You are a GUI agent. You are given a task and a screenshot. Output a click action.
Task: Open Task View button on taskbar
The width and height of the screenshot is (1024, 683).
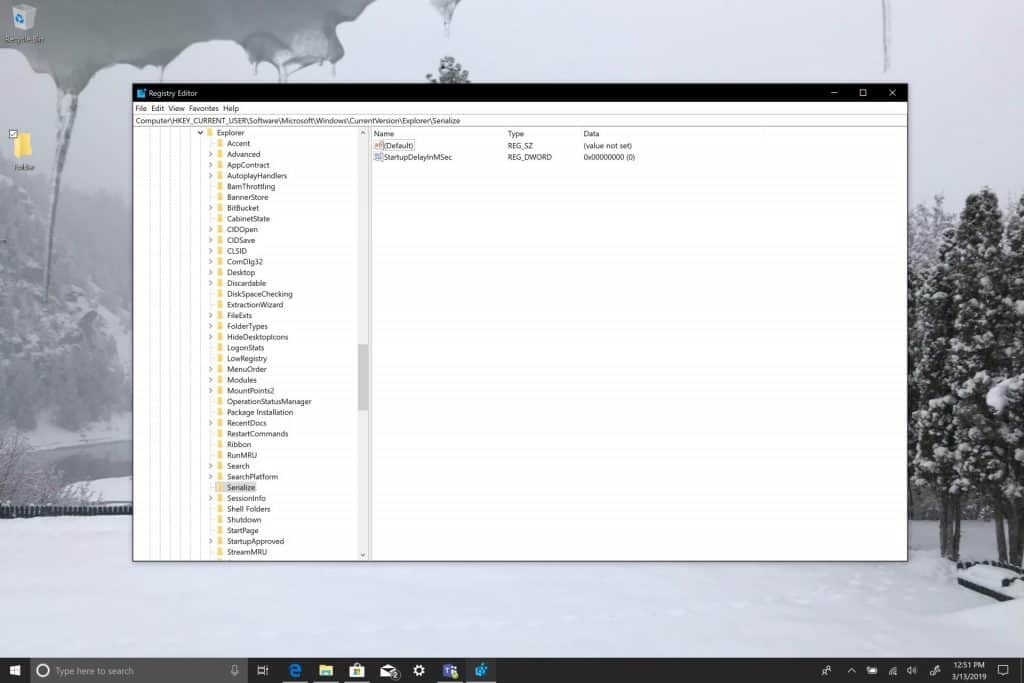coord(263,670)
